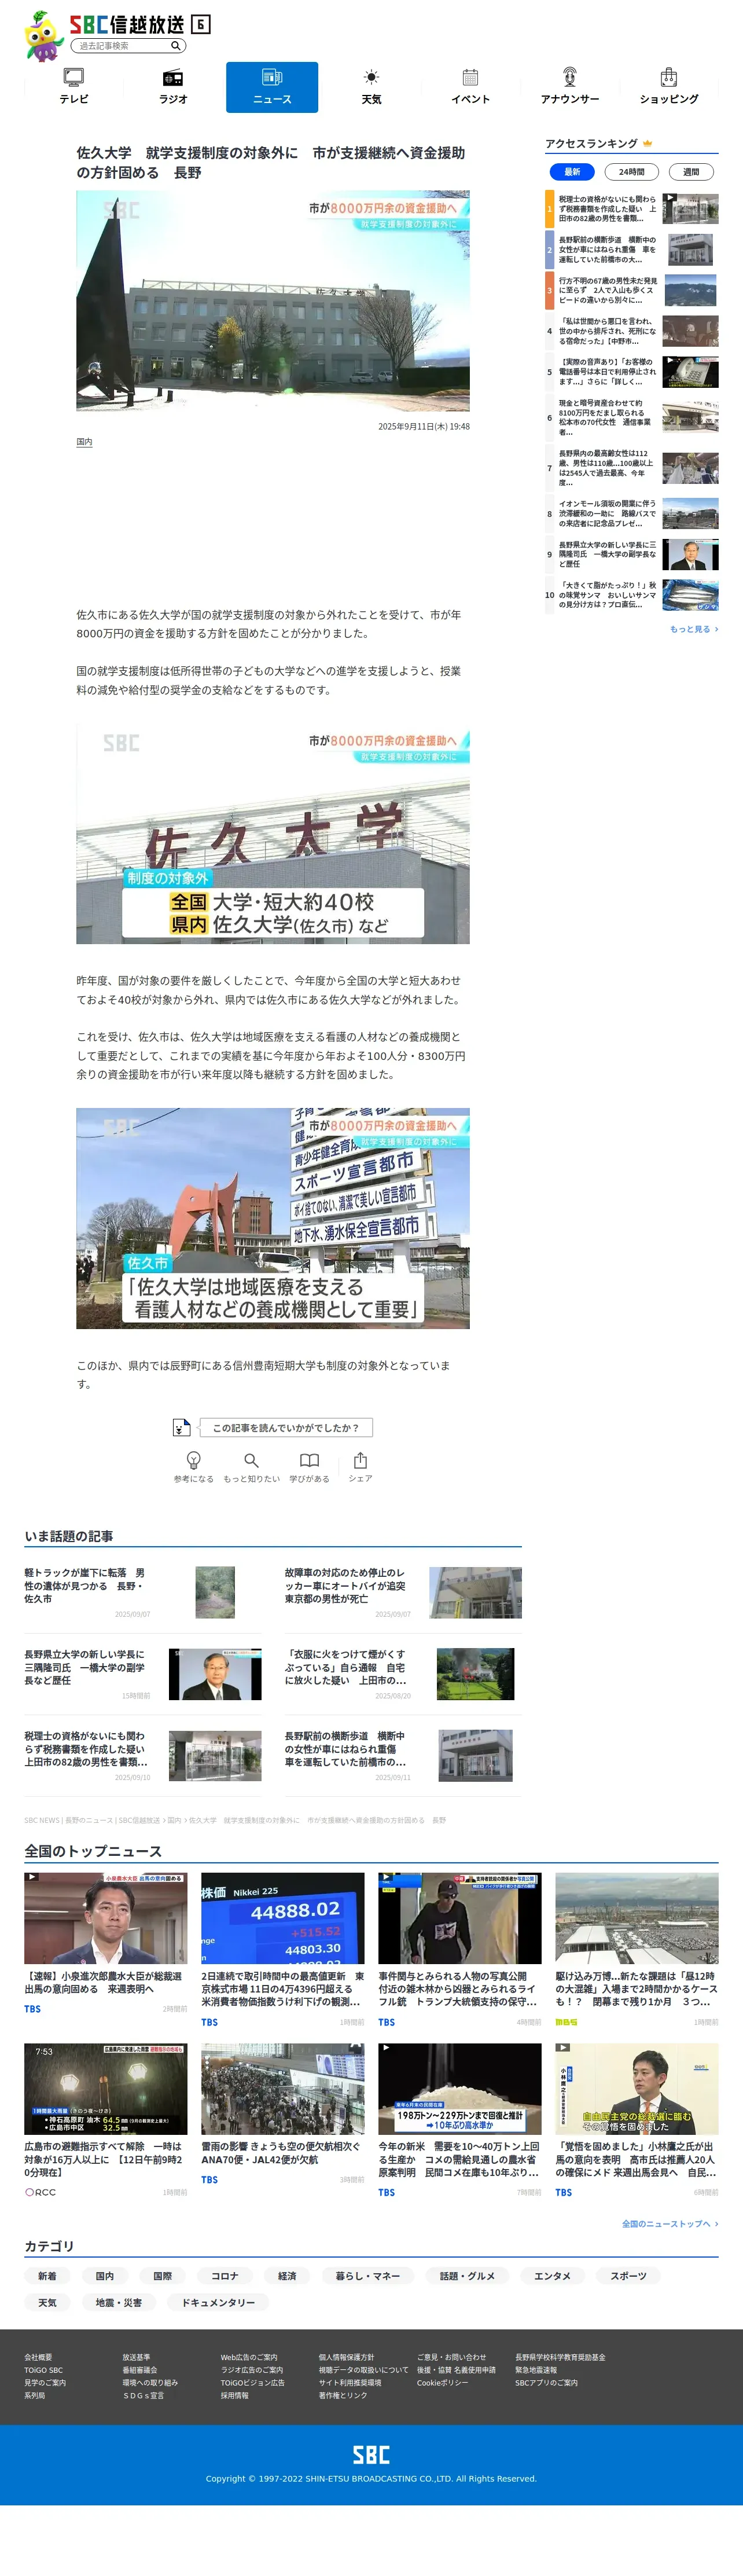743x2576 pixels.
Task: Select the 話題・グルメ category chip
Action: 467,2276
